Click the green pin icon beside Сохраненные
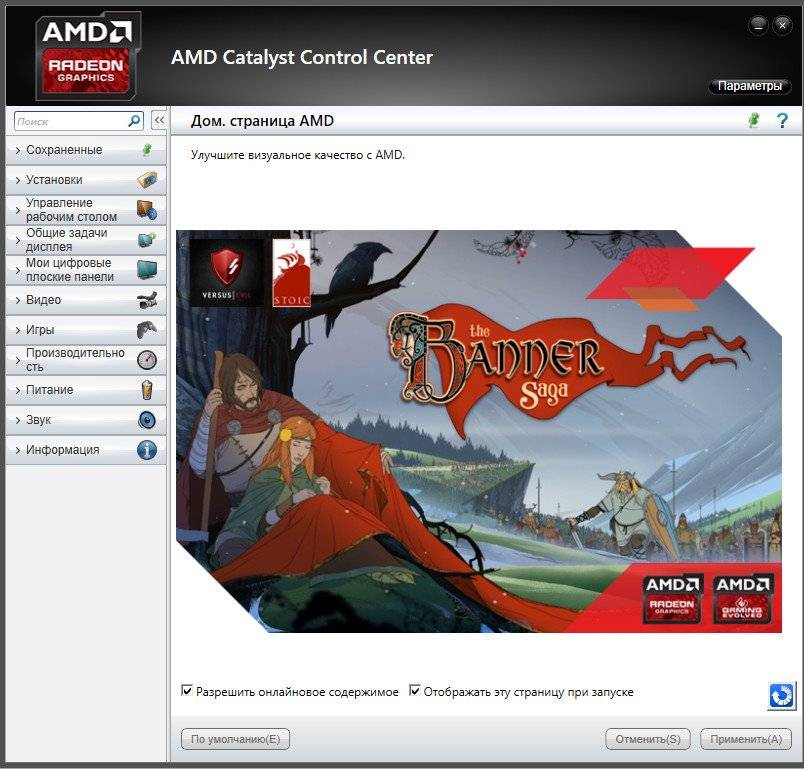 (x=147, y=150)
